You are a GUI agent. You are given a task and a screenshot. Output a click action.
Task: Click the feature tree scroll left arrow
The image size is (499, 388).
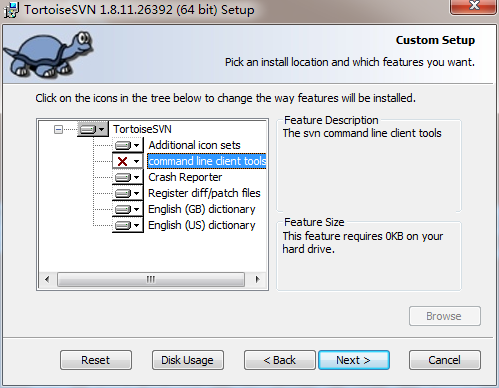tap(47, 279)
